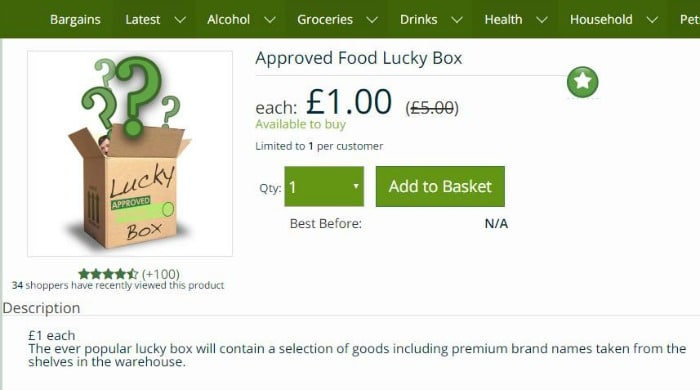
Task: Expand the Latest menu chevron
Action: click(180, 20)
